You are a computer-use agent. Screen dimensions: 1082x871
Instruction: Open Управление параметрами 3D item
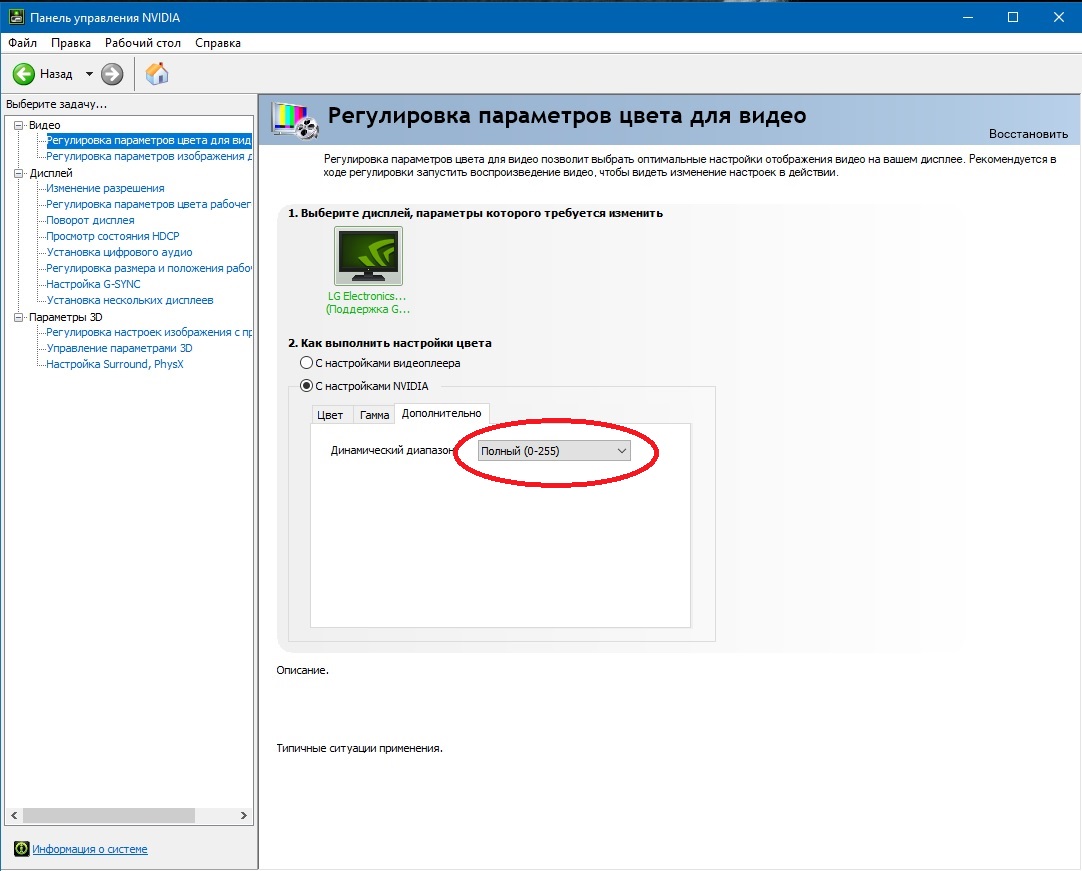click(119, 348)
